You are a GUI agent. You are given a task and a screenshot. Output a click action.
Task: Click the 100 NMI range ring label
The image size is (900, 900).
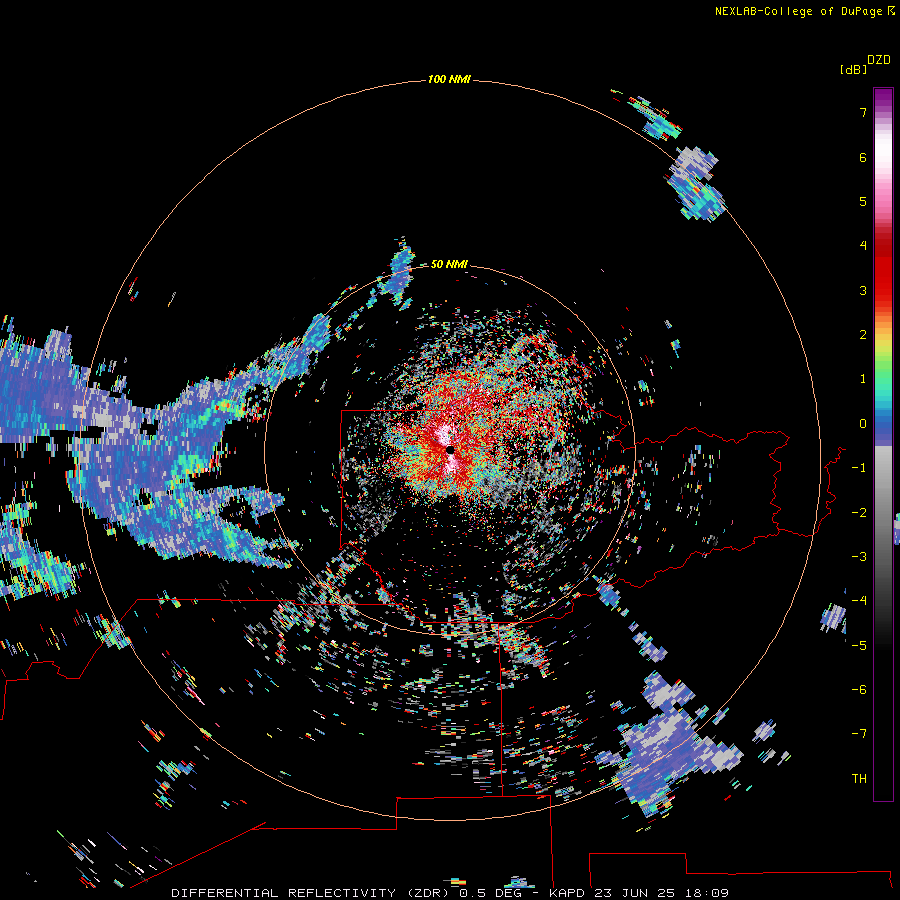click(x=449, y=79)
